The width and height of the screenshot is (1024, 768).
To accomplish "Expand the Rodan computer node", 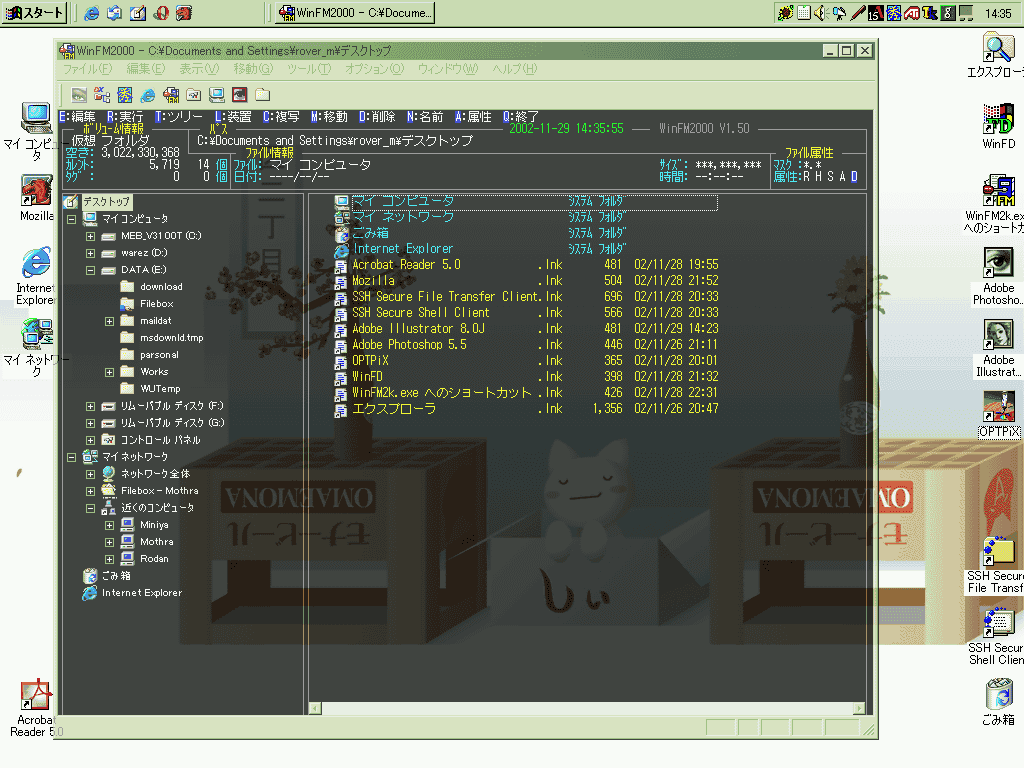I will click(110, 559).
